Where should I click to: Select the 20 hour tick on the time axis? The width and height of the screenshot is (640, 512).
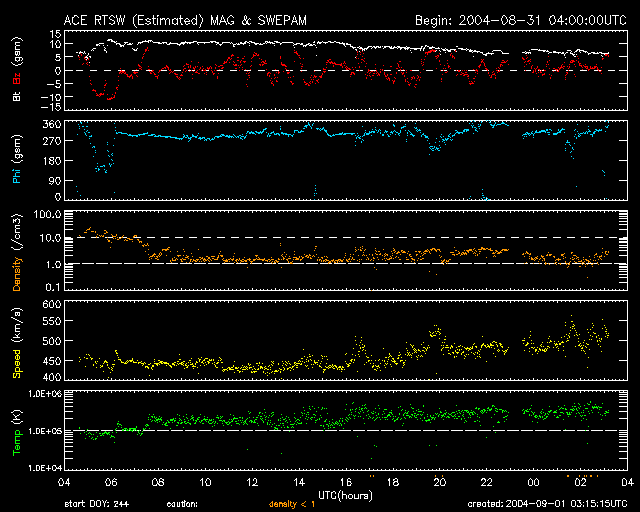[438, 482]
